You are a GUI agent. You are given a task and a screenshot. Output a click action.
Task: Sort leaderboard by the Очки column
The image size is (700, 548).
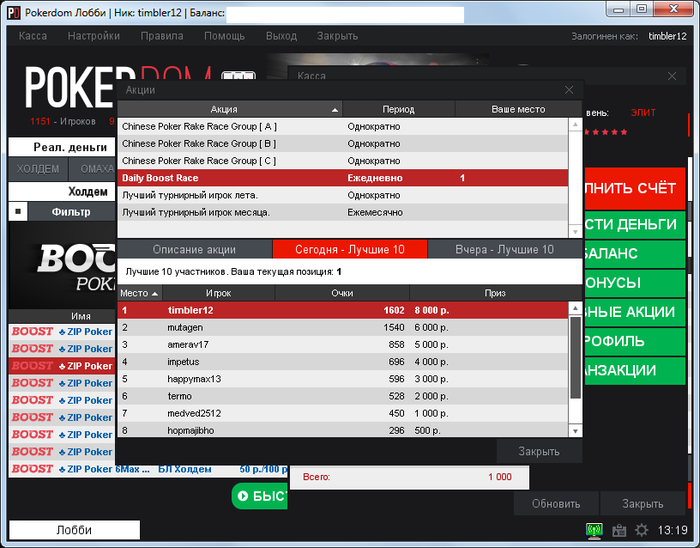(x=342, y=293)
